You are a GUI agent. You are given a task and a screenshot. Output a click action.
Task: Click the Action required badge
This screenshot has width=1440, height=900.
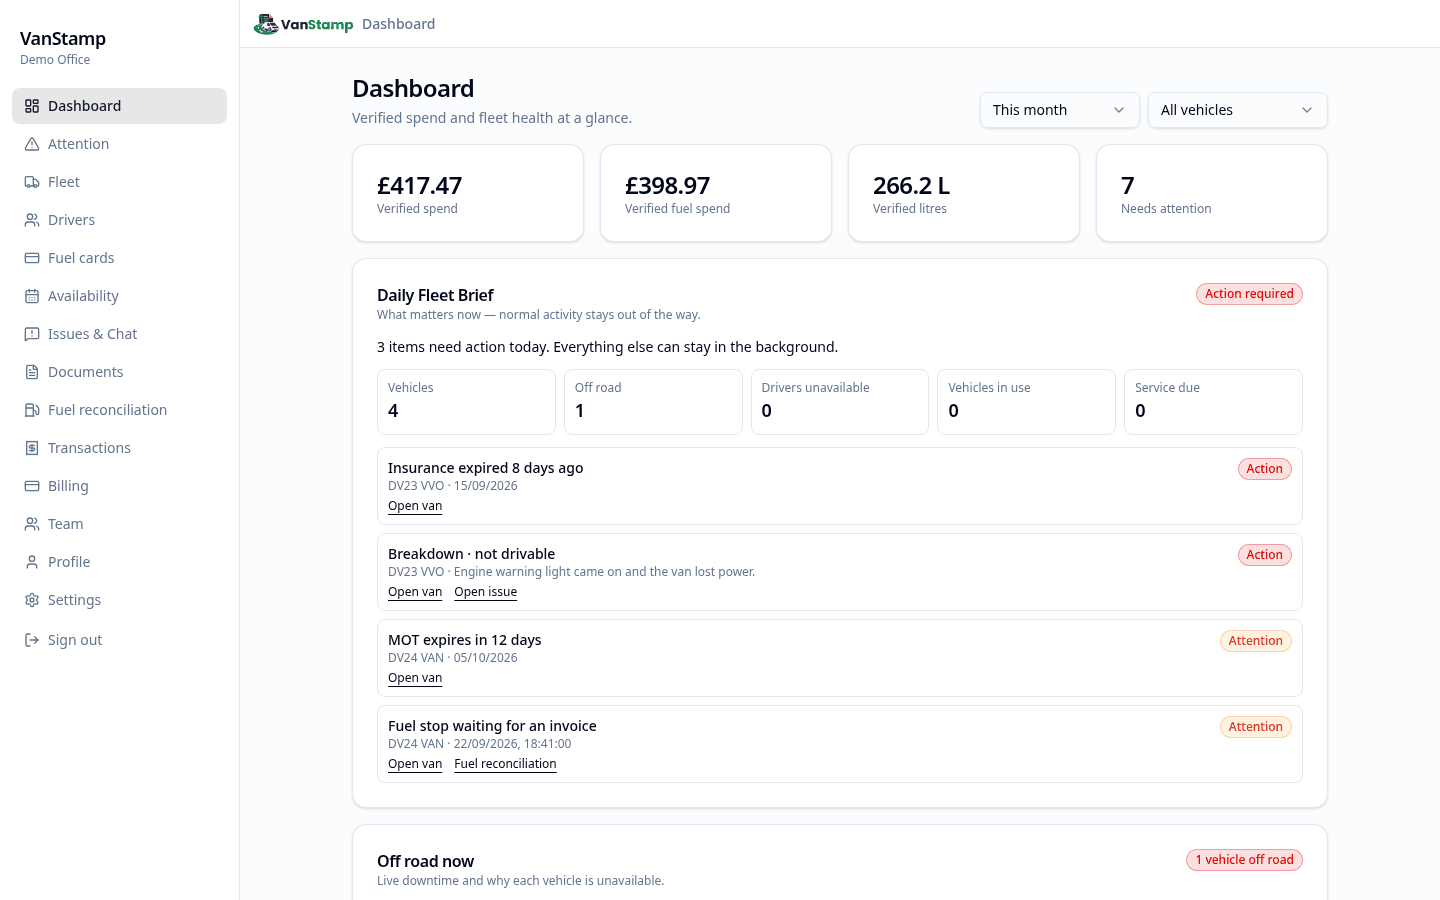pos(1249,294)
